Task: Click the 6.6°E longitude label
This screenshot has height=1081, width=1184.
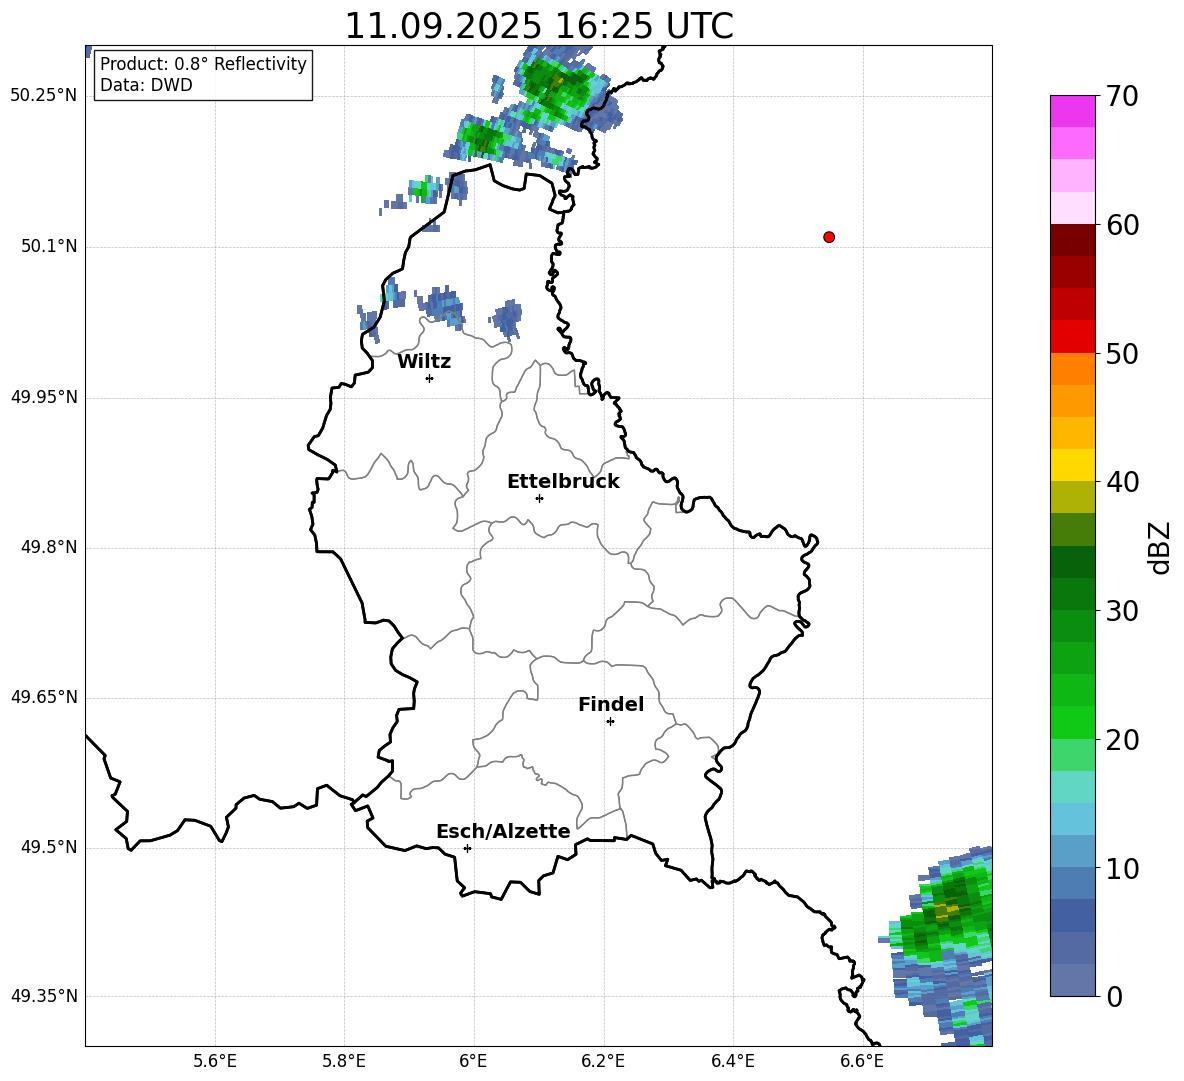Action: pyautogui.click(x=862, y=1061)
